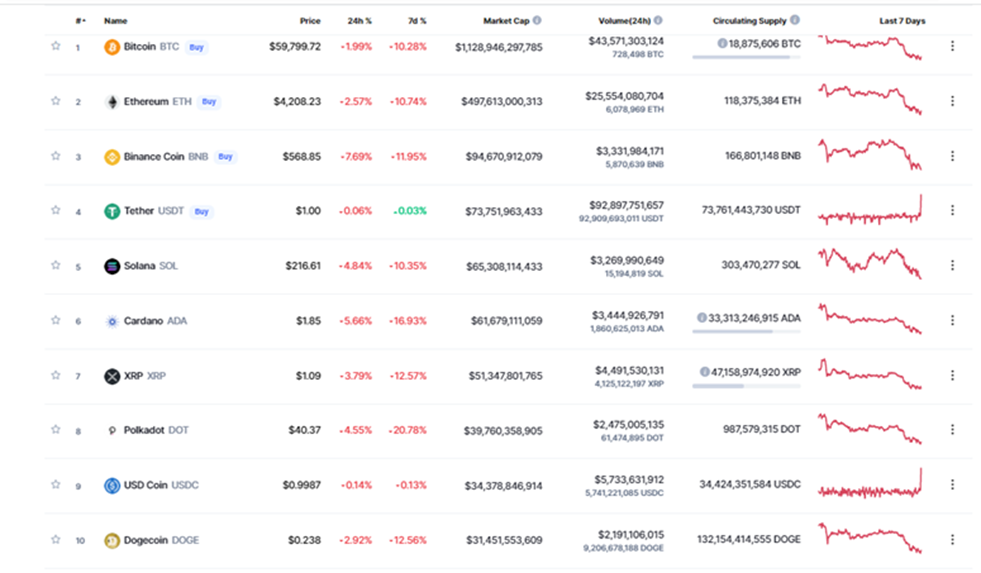Toggle watchlist star for Solana
This screenshot has height=573, width=981.
point(56,265)
